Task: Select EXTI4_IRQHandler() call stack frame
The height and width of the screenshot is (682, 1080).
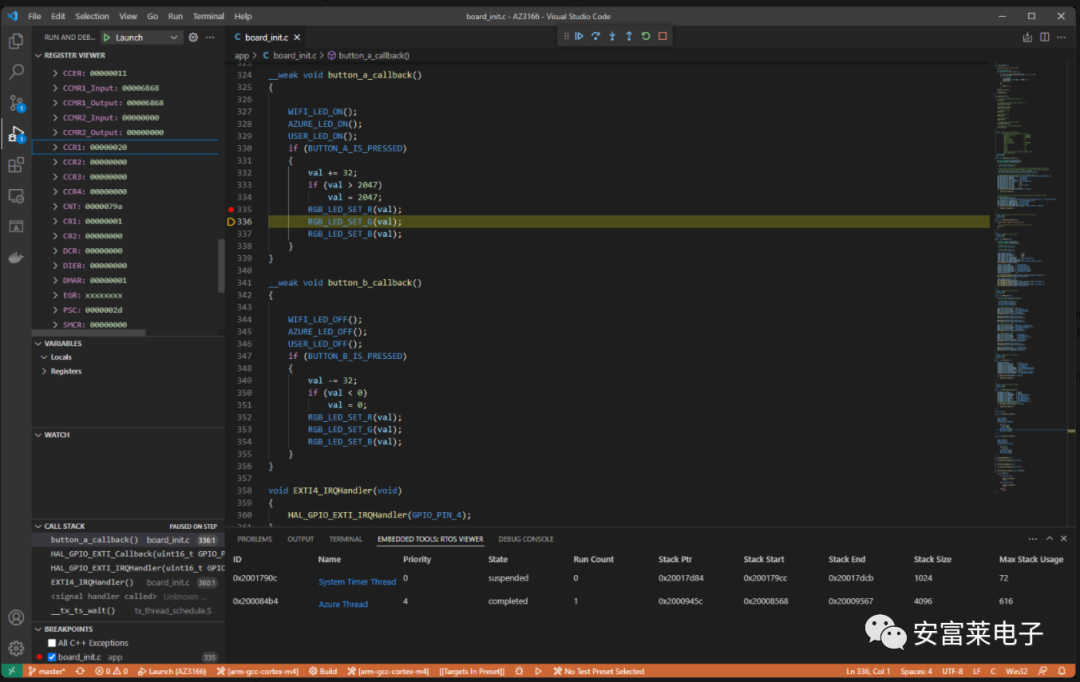Action: coord(128,582)
